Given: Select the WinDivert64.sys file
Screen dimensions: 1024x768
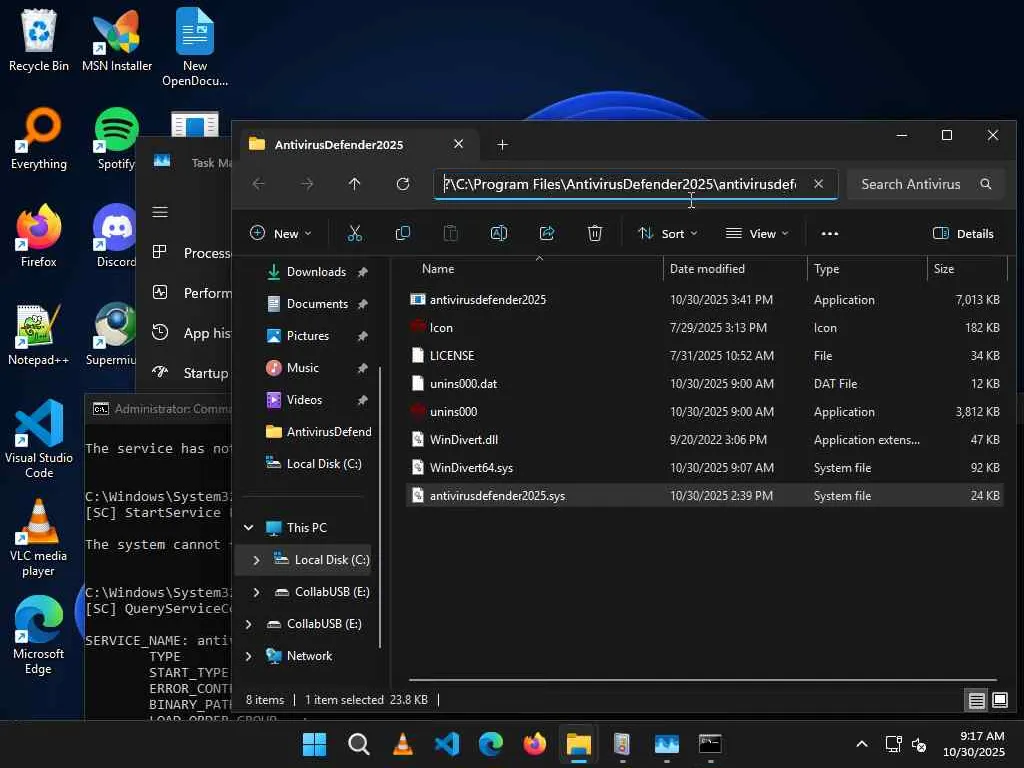Looking at the screenshot, I should point(471,468).
